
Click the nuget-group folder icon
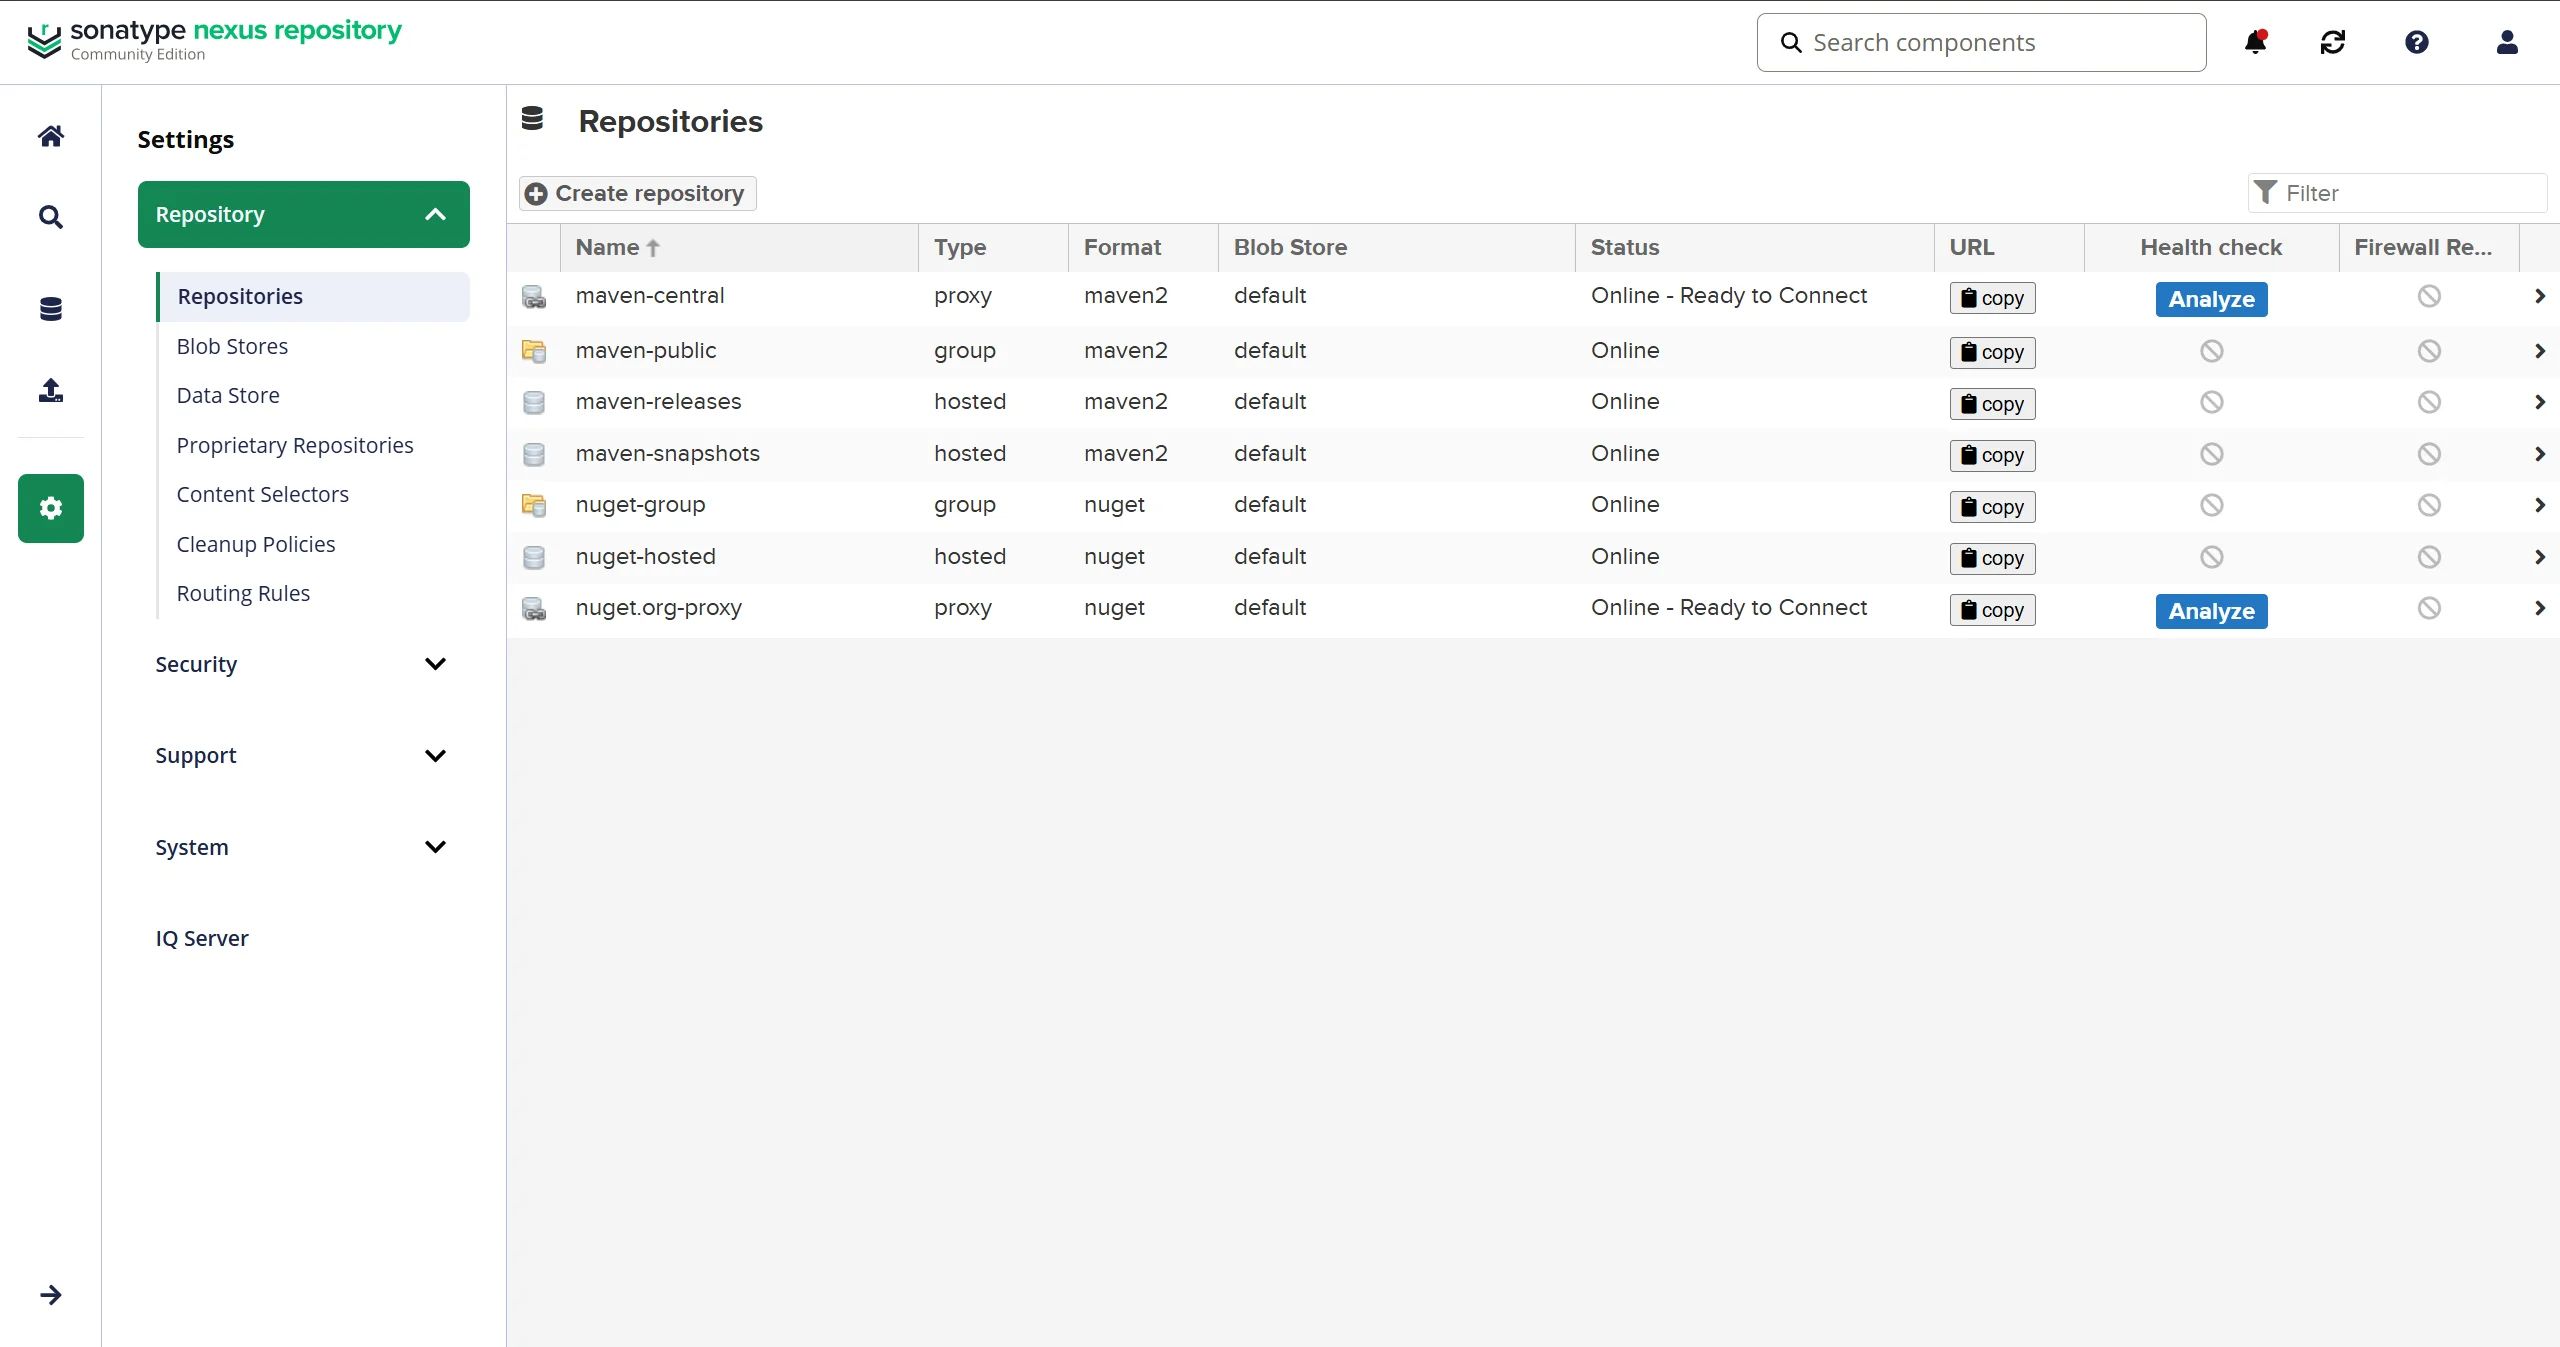[534, 505]
